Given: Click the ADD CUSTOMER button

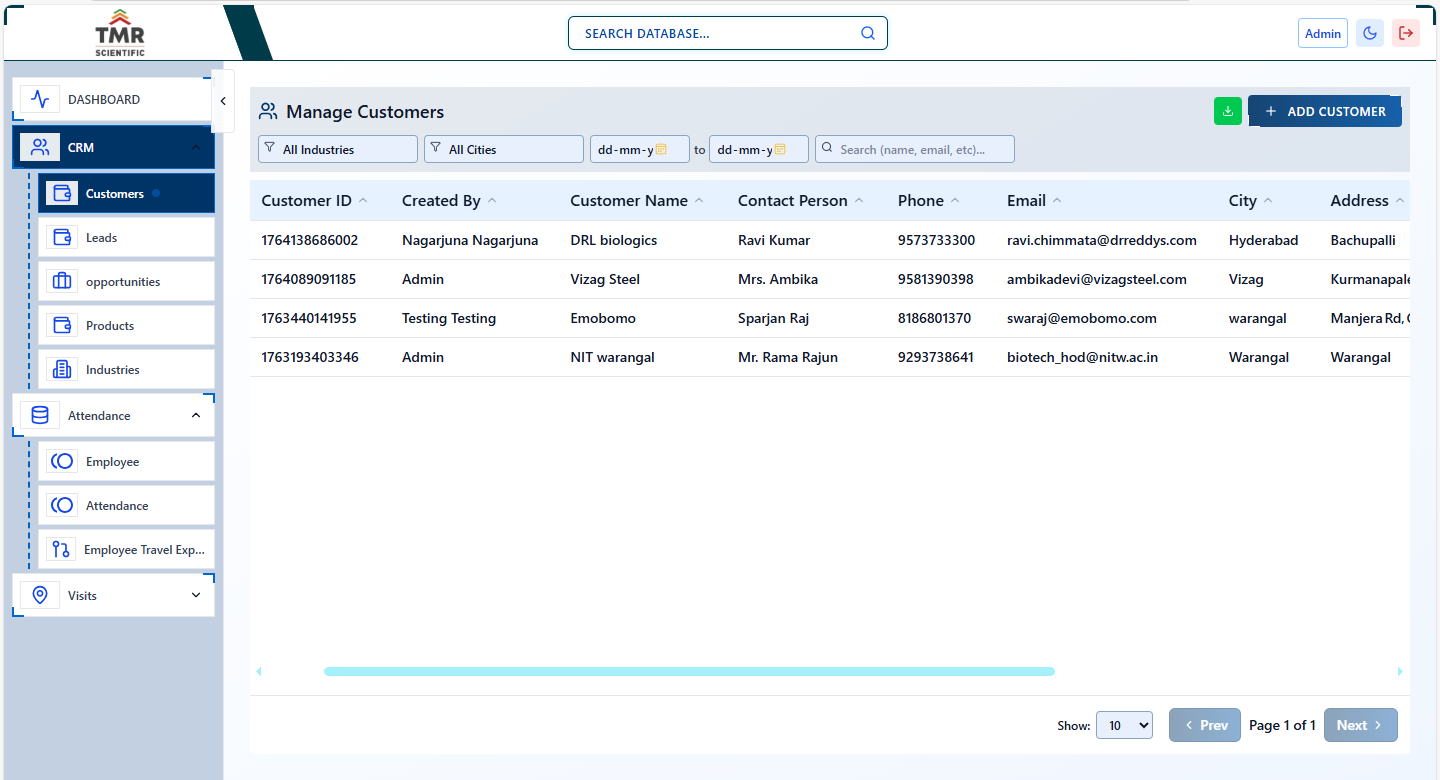Looking at the screenshot, I should point(1325,111).
